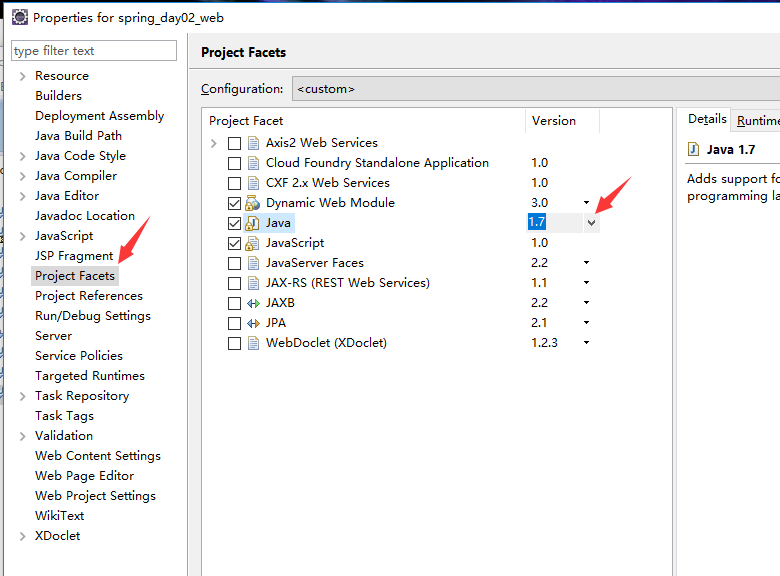The width and height of the screenshot is (780, 576).
Task: Expand the JavaScript tree node
Action: 22,236
